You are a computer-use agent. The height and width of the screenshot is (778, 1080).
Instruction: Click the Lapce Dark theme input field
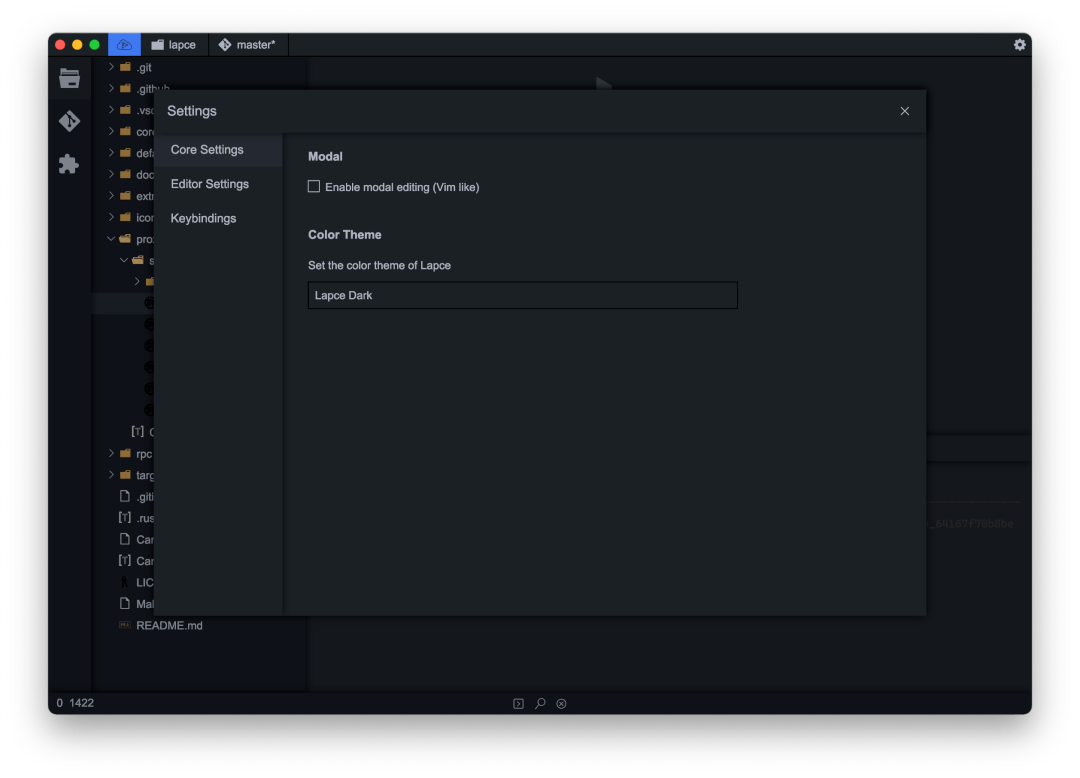(x=522, y=295)
